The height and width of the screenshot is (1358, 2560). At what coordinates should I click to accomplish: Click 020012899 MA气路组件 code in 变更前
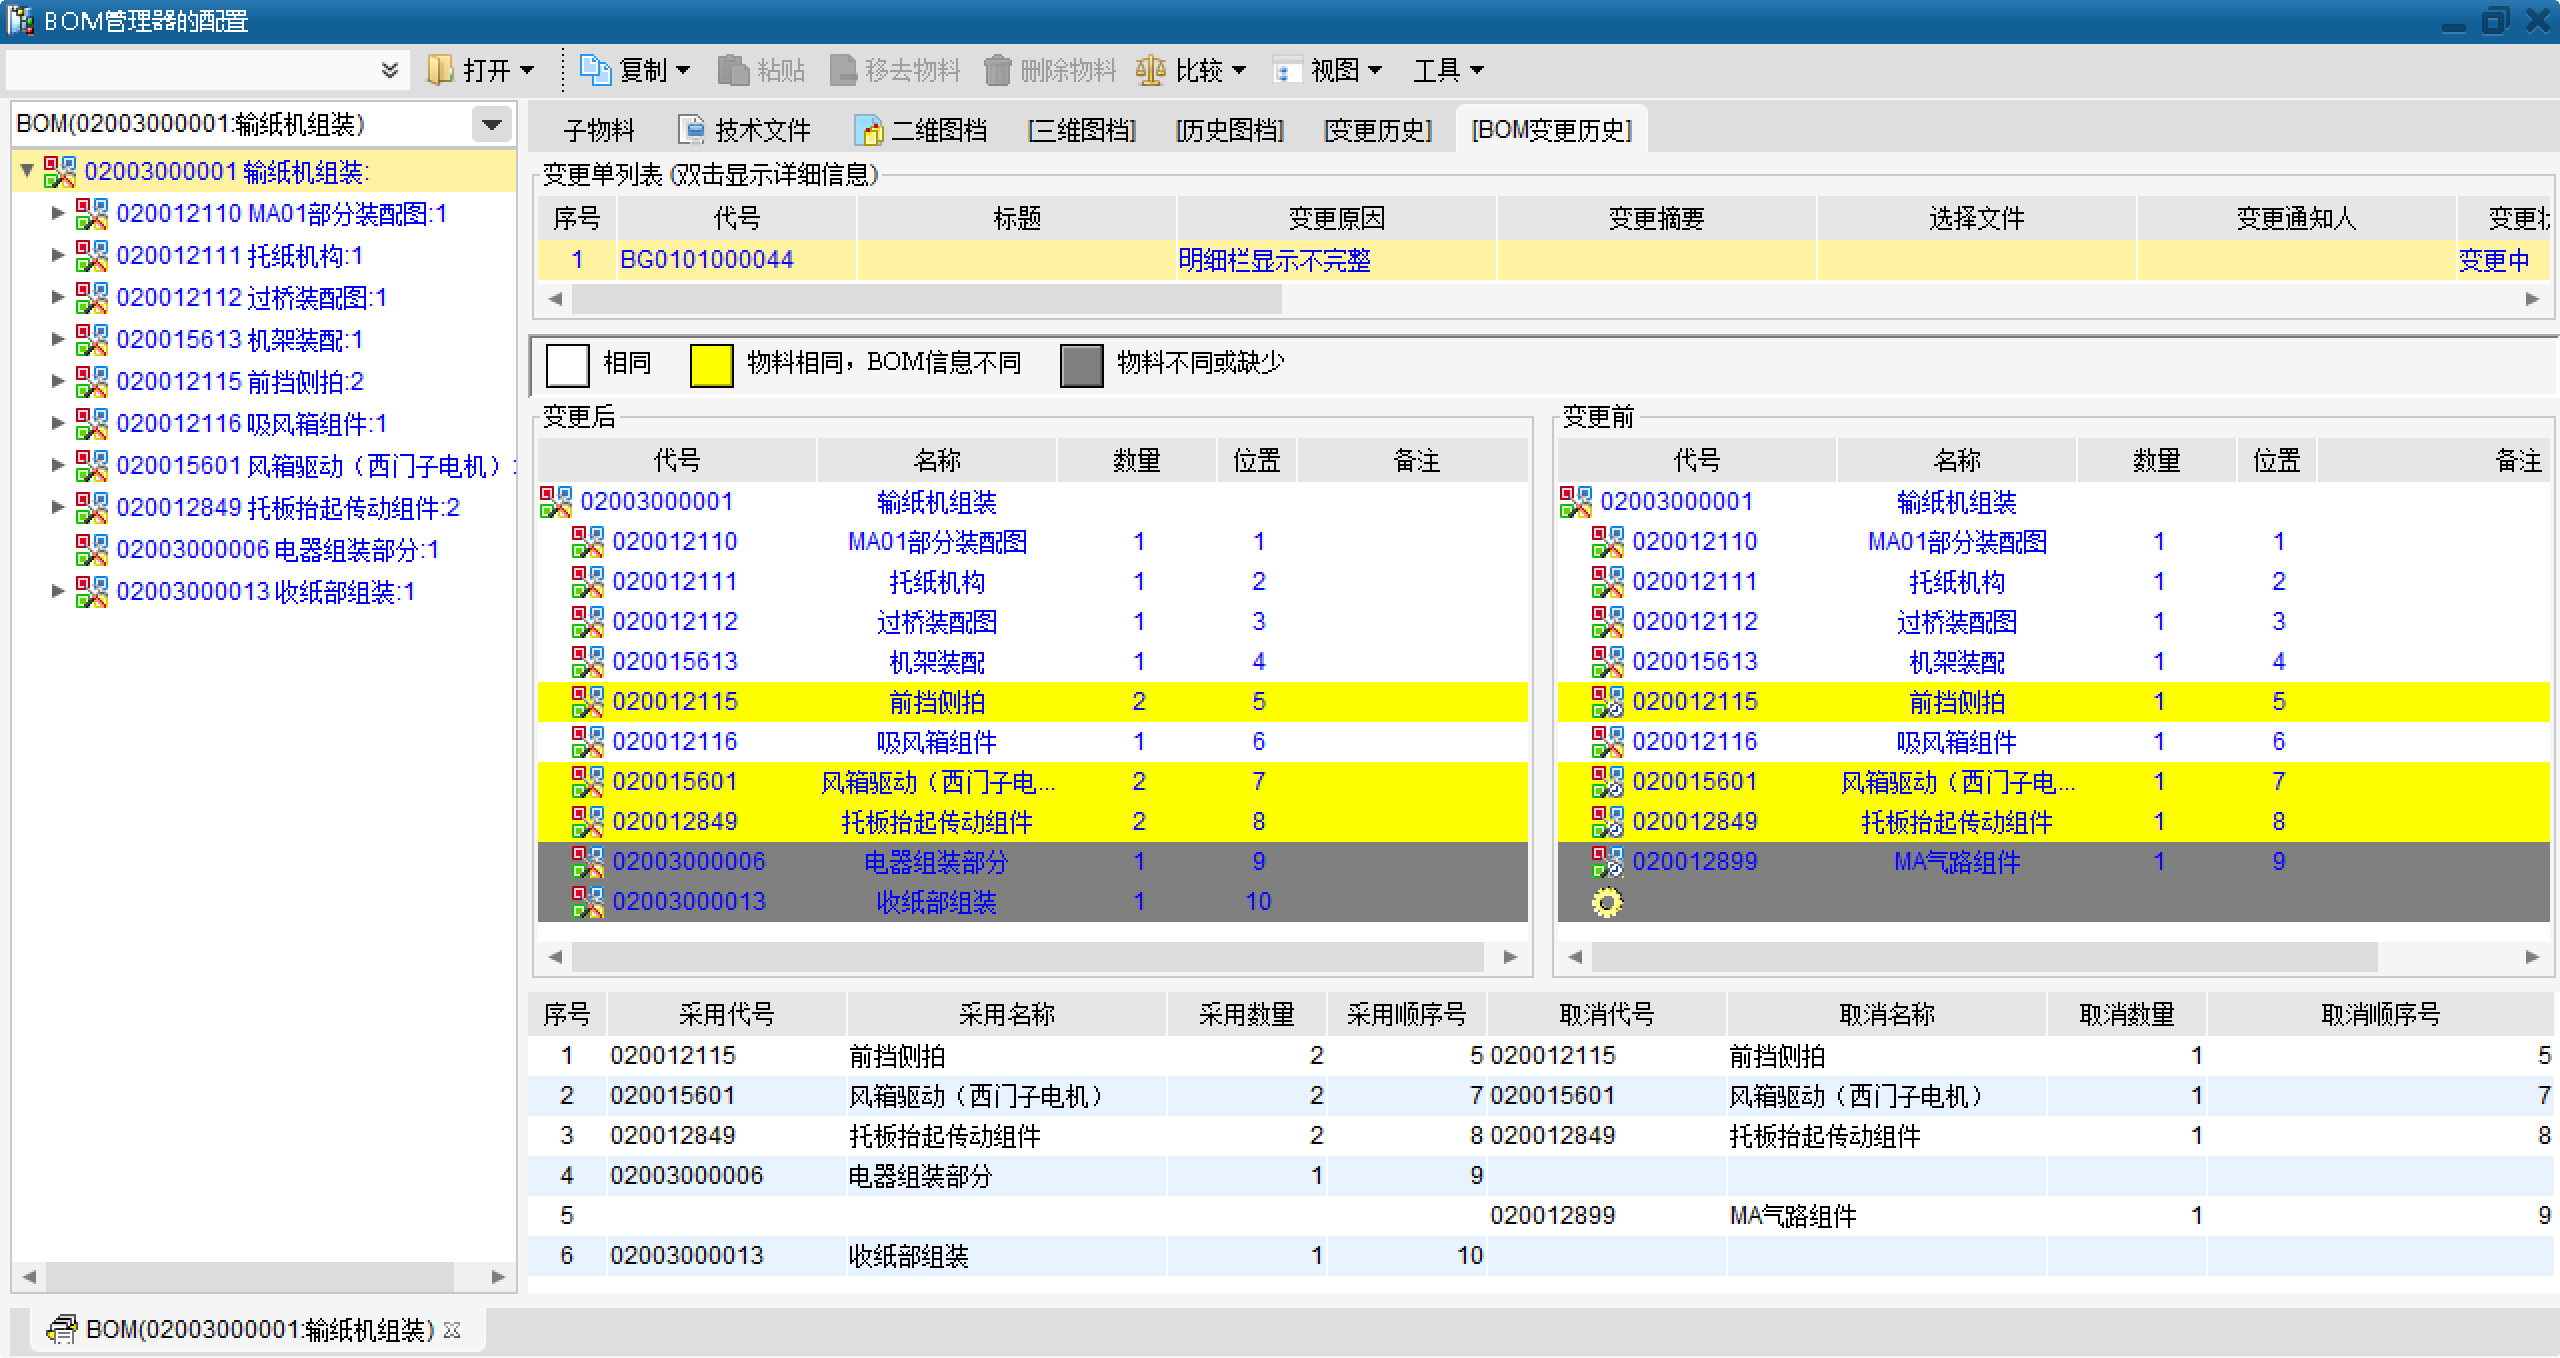[x=1694, y=862]
